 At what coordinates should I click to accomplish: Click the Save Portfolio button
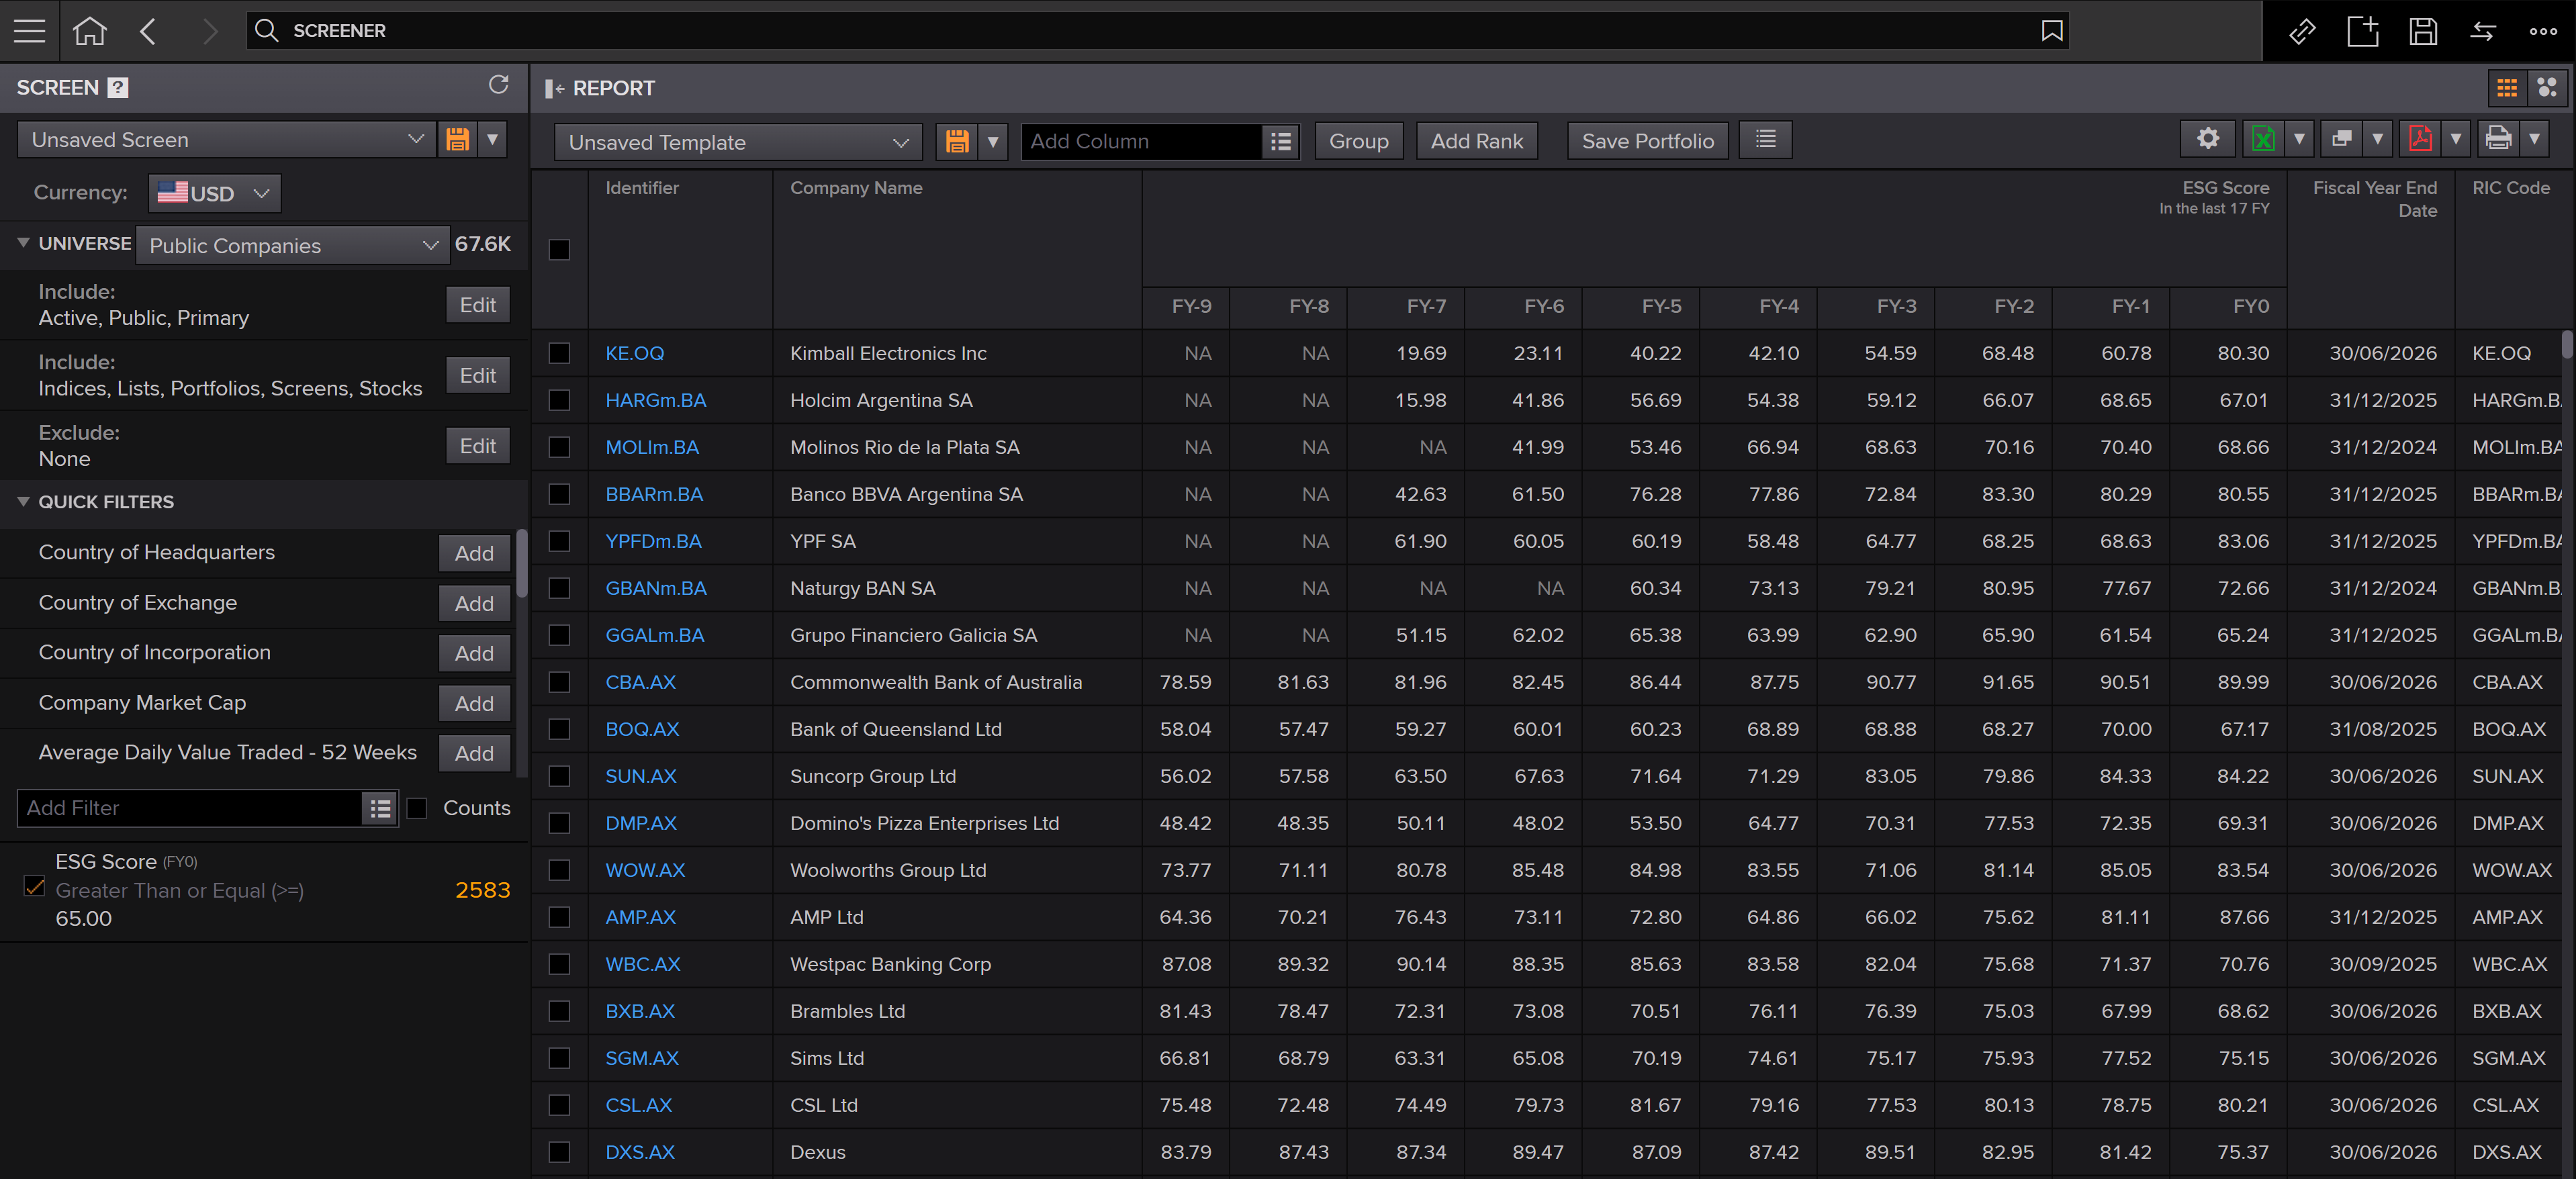tap(1646, 141)
